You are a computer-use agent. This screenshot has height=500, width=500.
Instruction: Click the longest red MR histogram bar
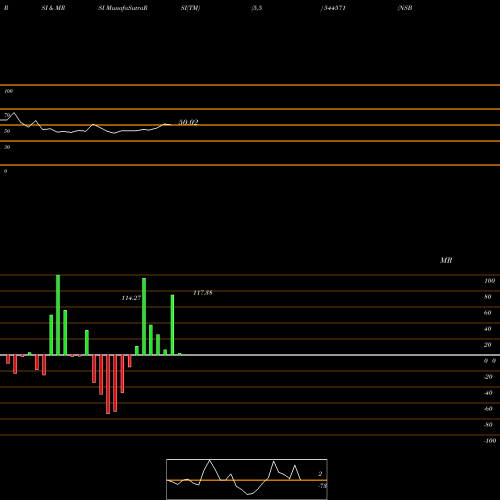click(x=108, y=384)
